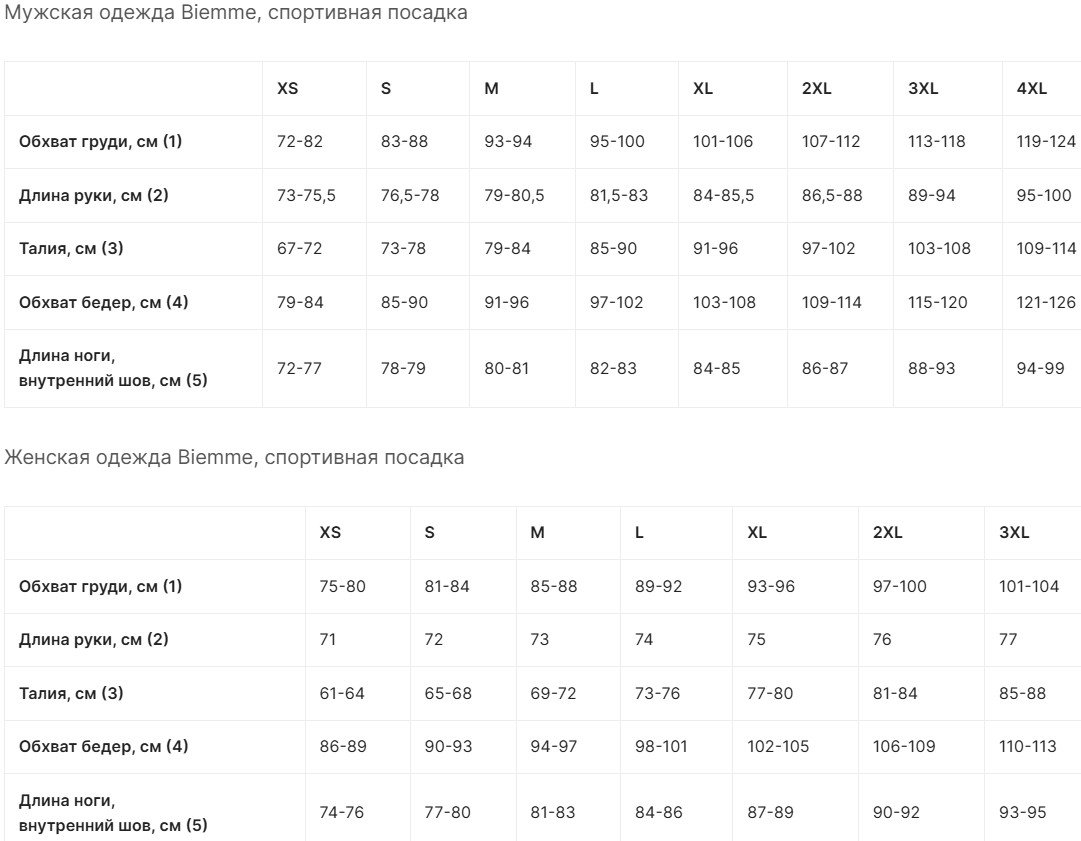The height and width of the screenshot is (841, 1081).
Task: Click men's Длина руки row label
Action: click(x=94, y=195)
